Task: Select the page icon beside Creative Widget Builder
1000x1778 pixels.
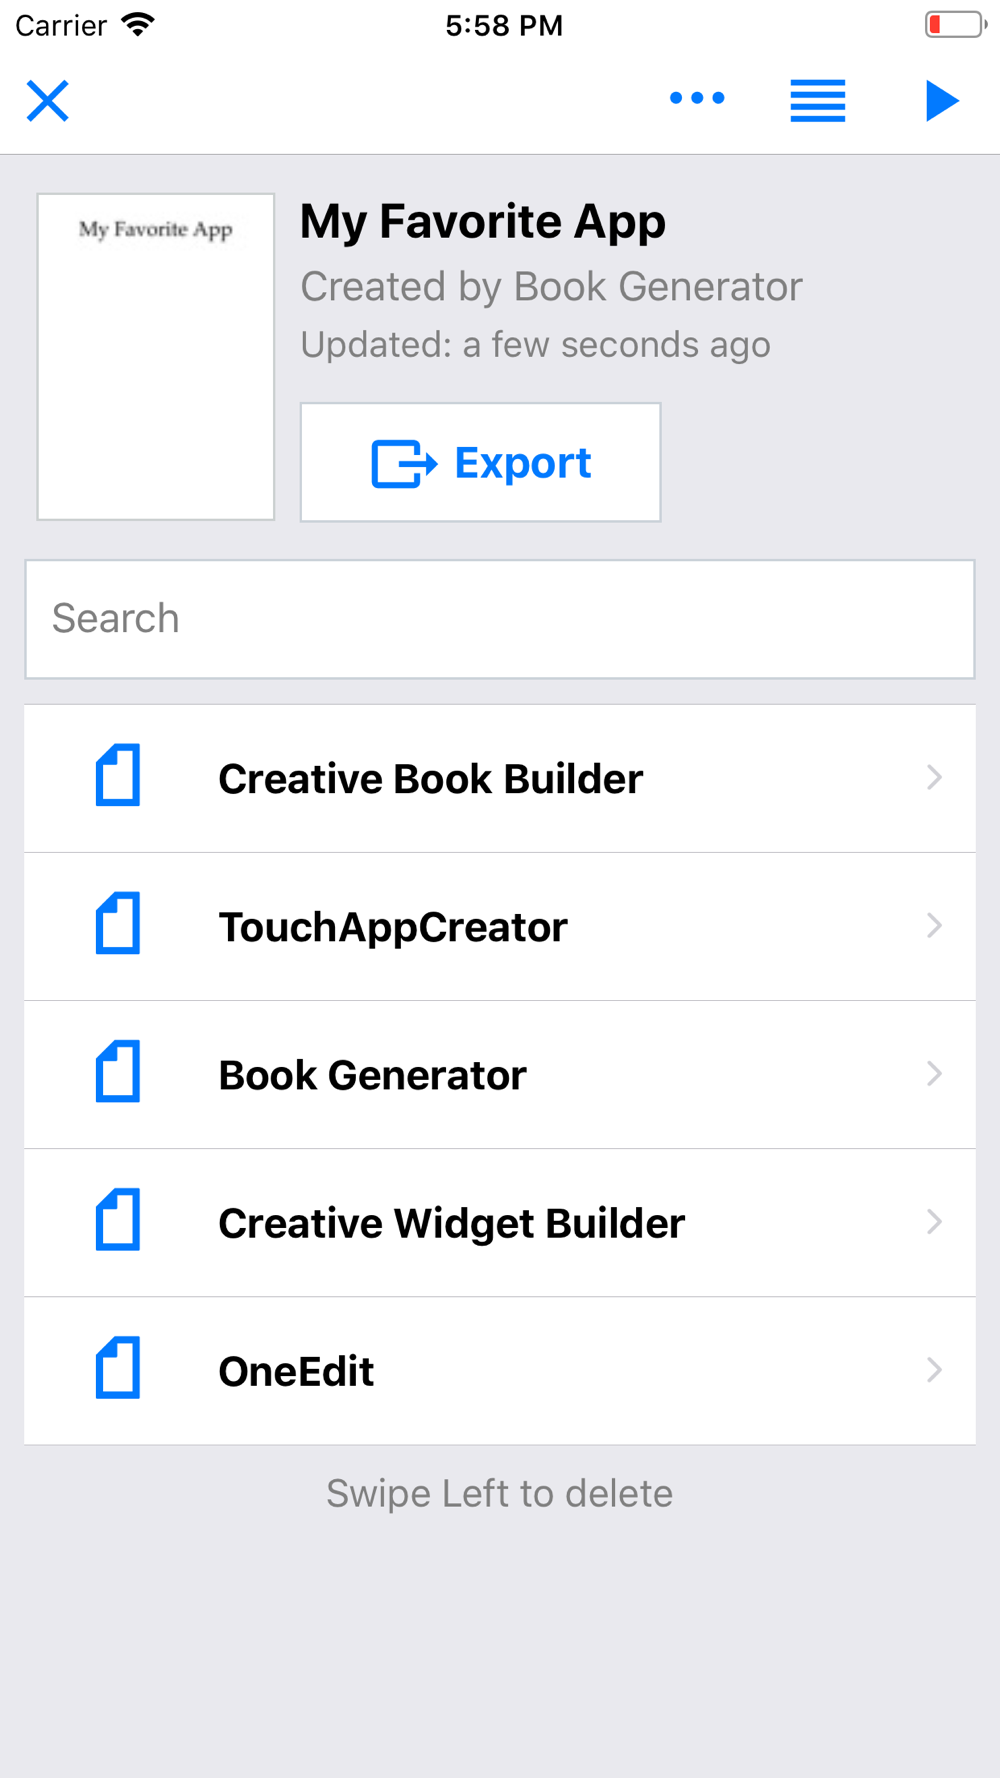Action: click(118, 1219)
